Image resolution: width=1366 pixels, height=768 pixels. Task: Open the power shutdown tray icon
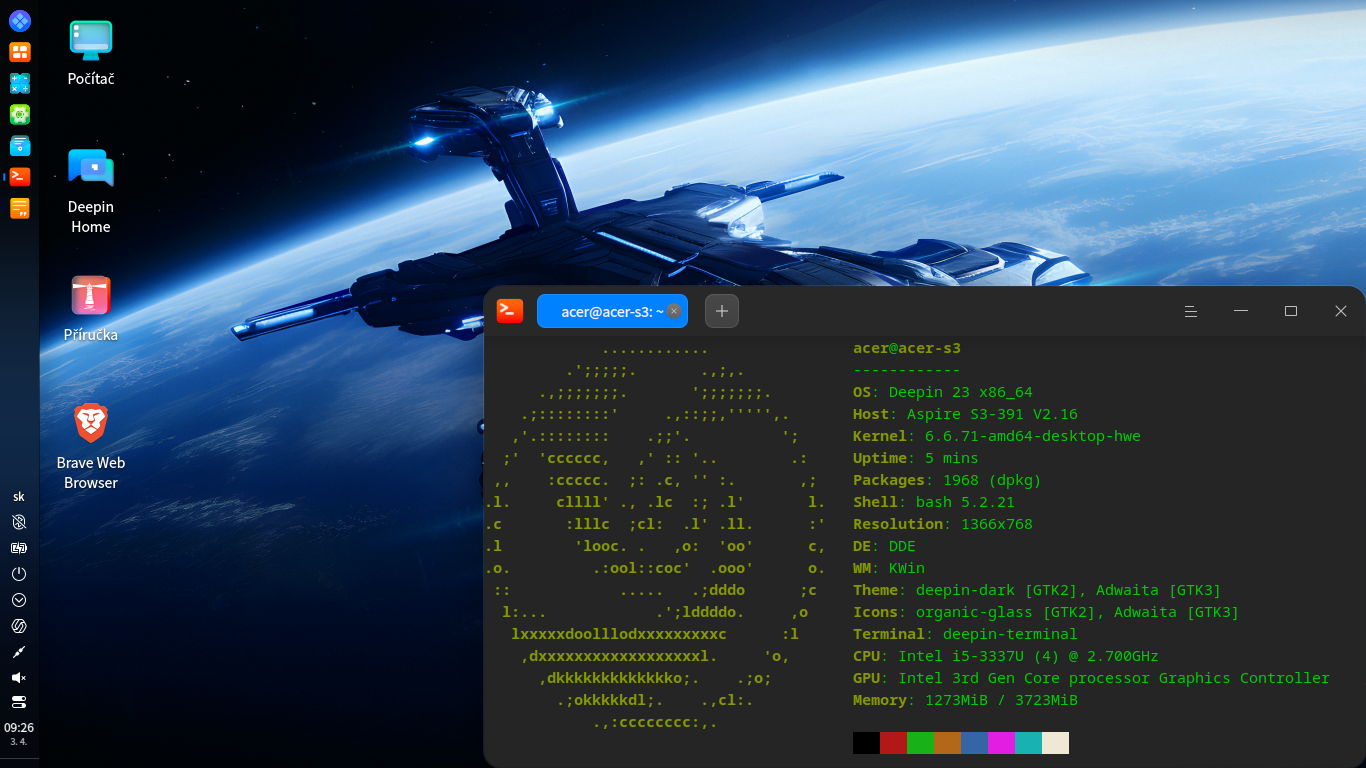point(19,574)
